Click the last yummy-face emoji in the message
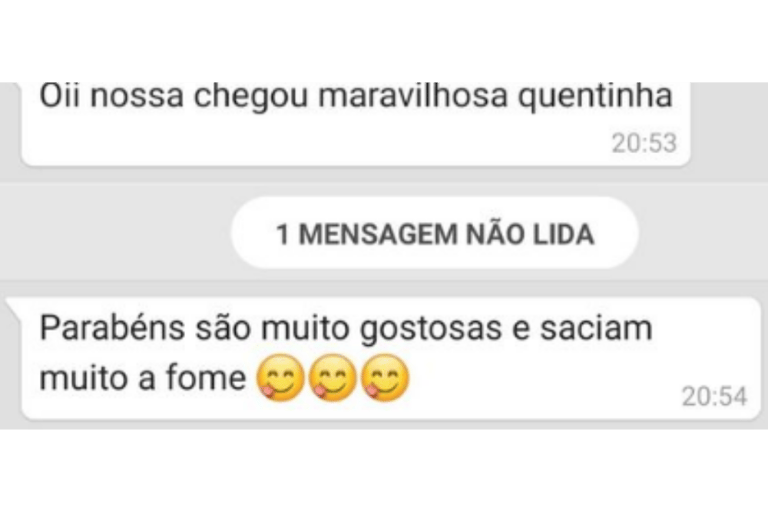Image resolution: width=768 pixels, height=512 pixels. [x=384, y=378]
